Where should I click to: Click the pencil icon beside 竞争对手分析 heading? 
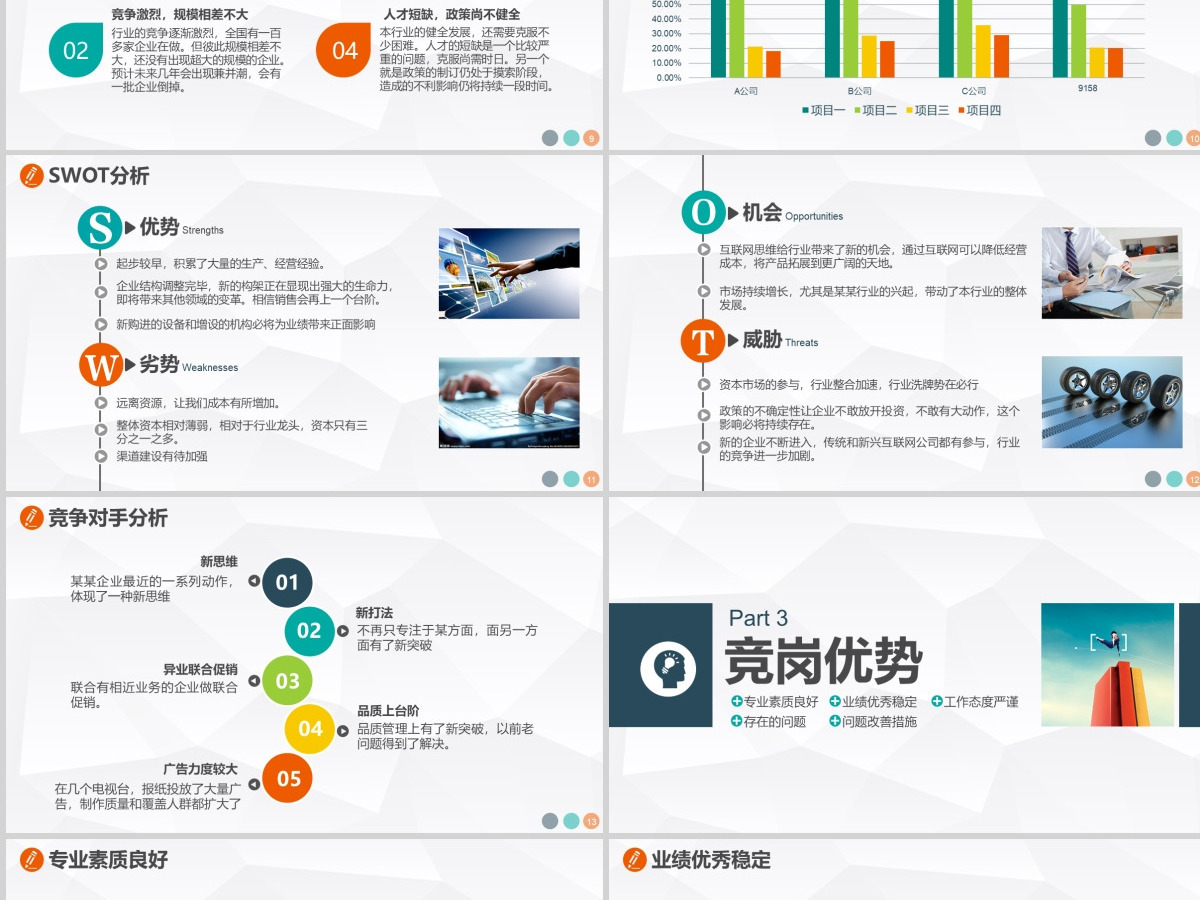click(x=32, y=517)
